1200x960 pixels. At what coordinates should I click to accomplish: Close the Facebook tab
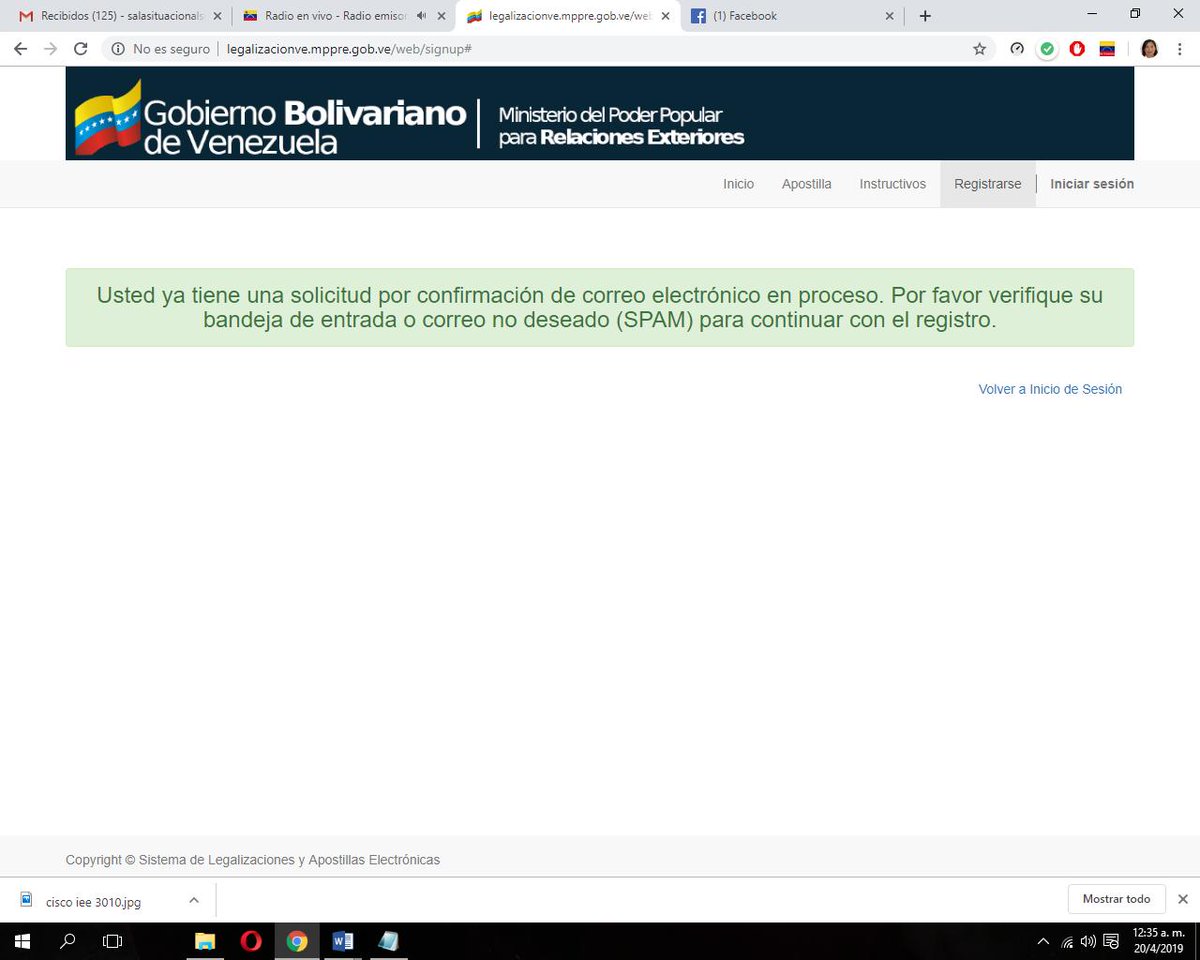889,16
